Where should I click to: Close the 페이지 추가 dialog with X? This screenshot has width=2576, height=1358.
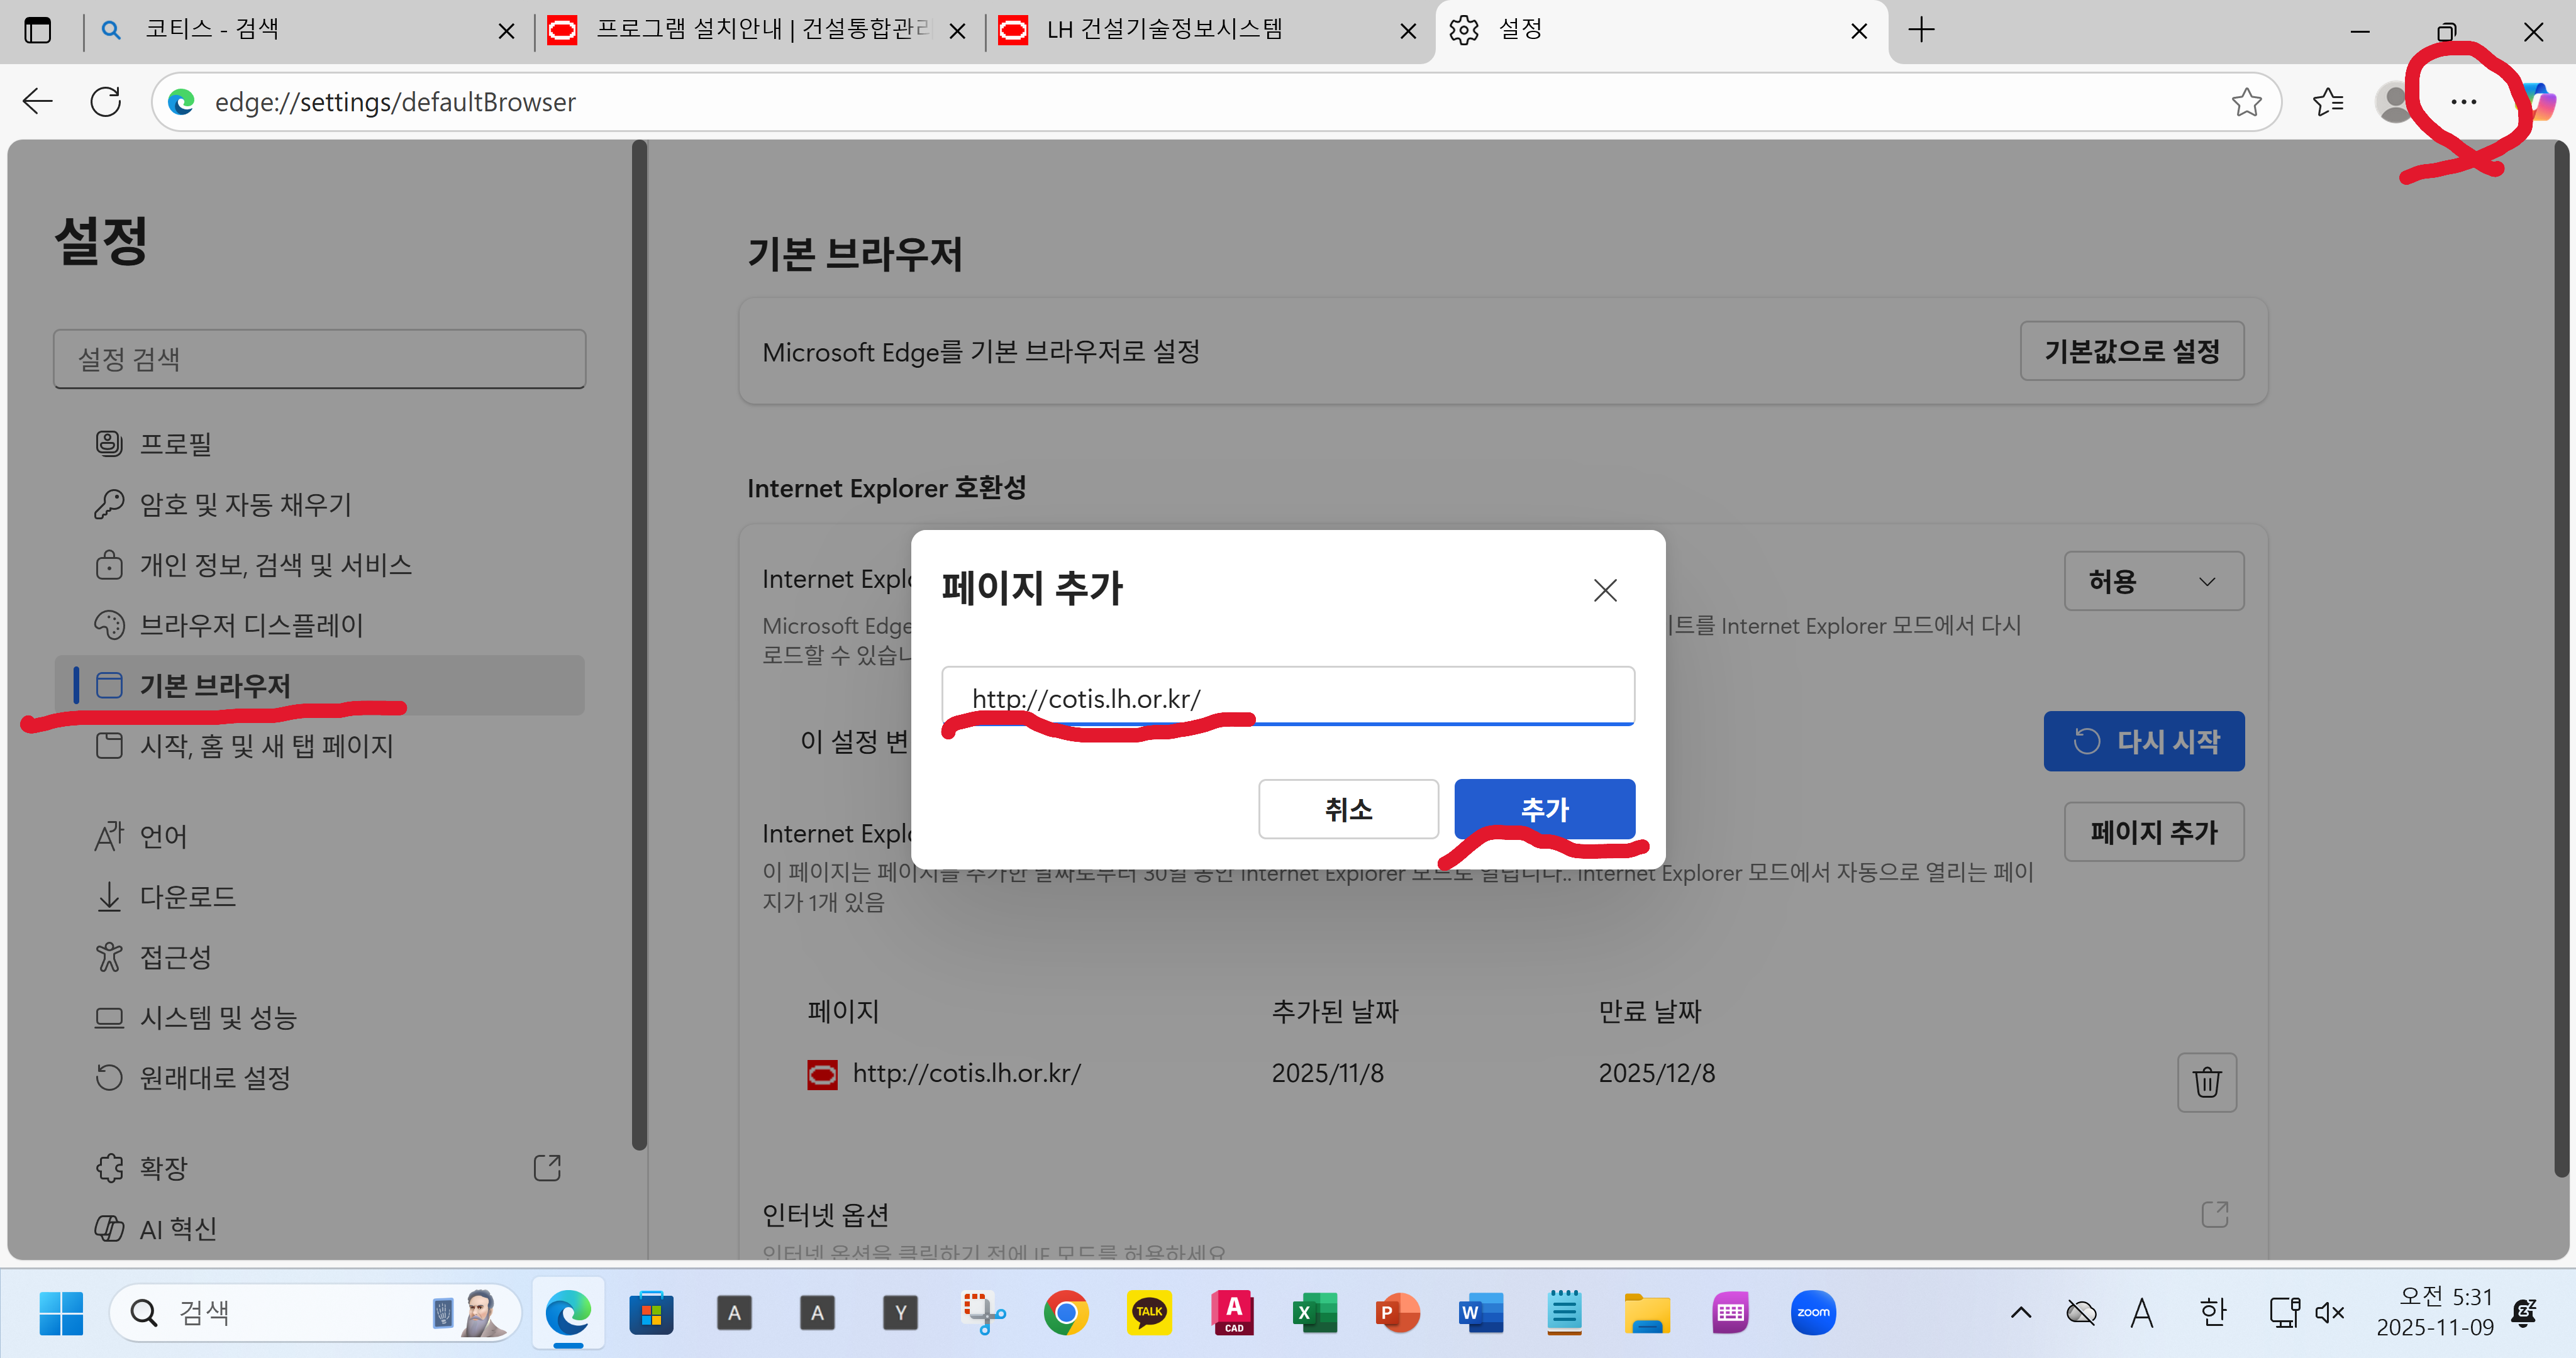click(x=1604, y=590)
